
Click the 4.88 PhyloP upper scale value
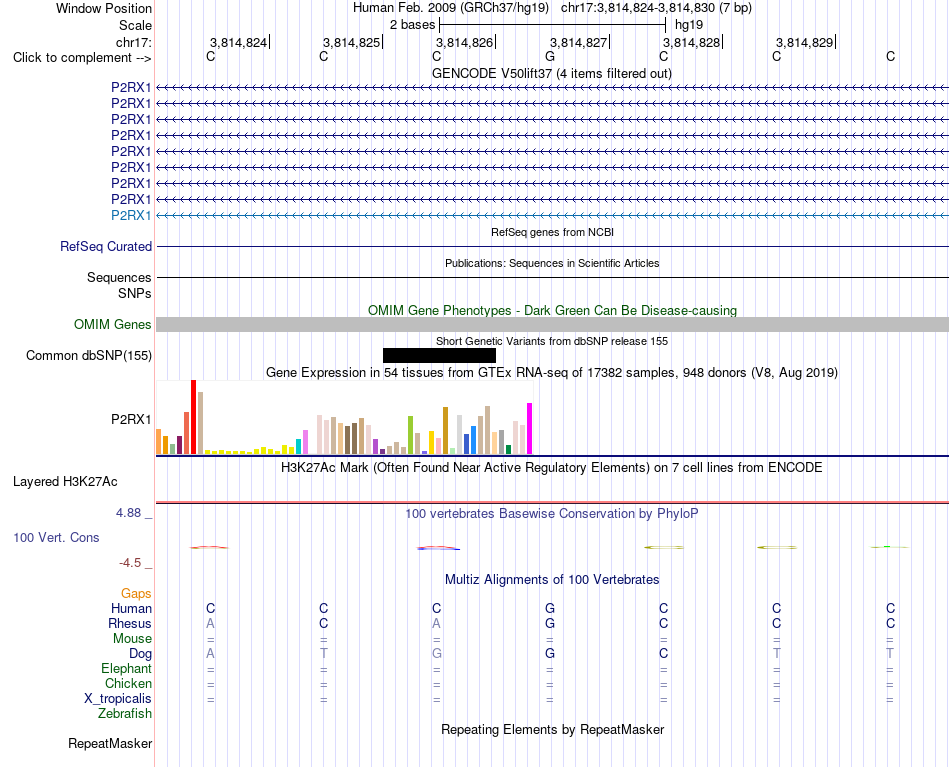(128, 513)
